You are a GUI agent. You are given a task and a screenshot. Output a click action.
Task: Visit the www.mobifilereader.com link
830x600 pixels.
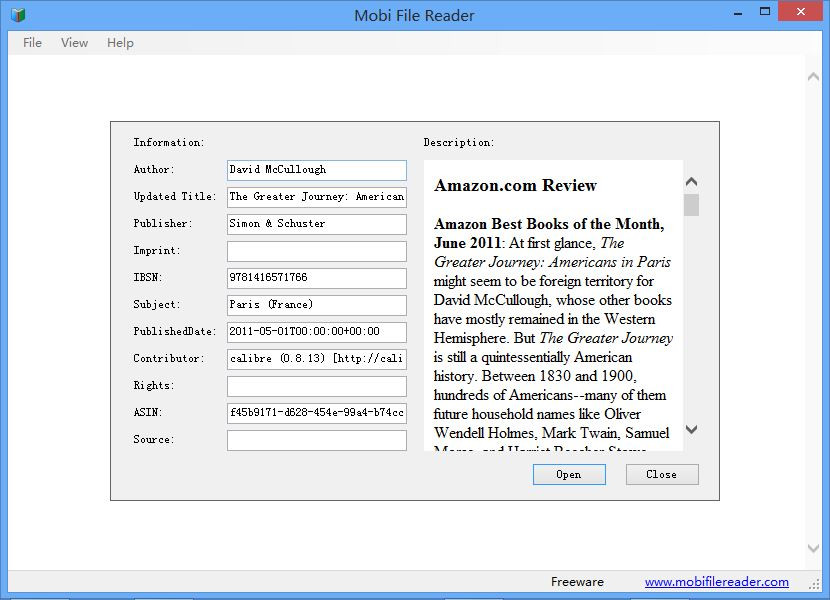point(717,582)
